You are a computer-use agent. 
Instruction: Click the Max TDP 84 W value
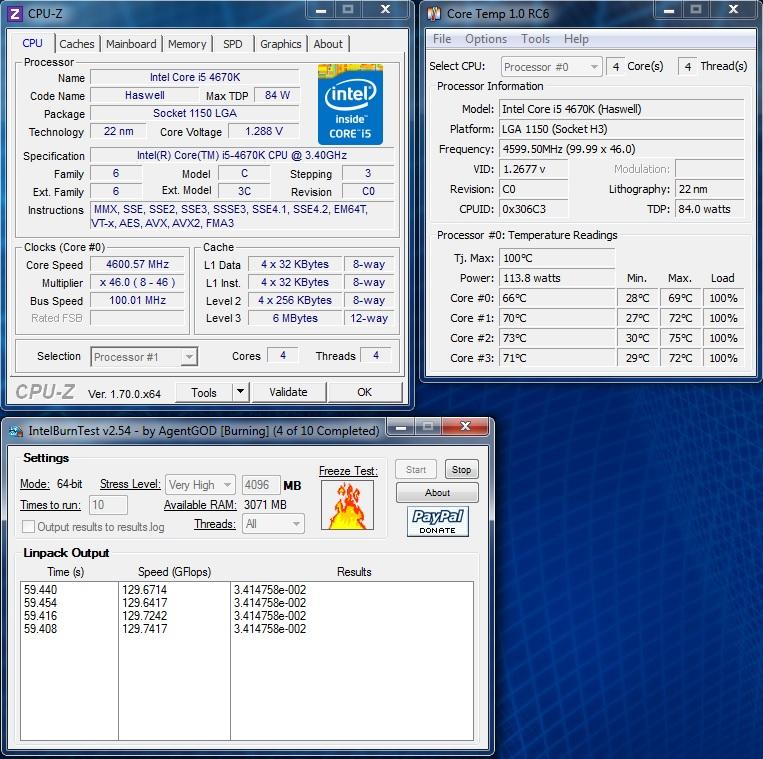[277, 95]
